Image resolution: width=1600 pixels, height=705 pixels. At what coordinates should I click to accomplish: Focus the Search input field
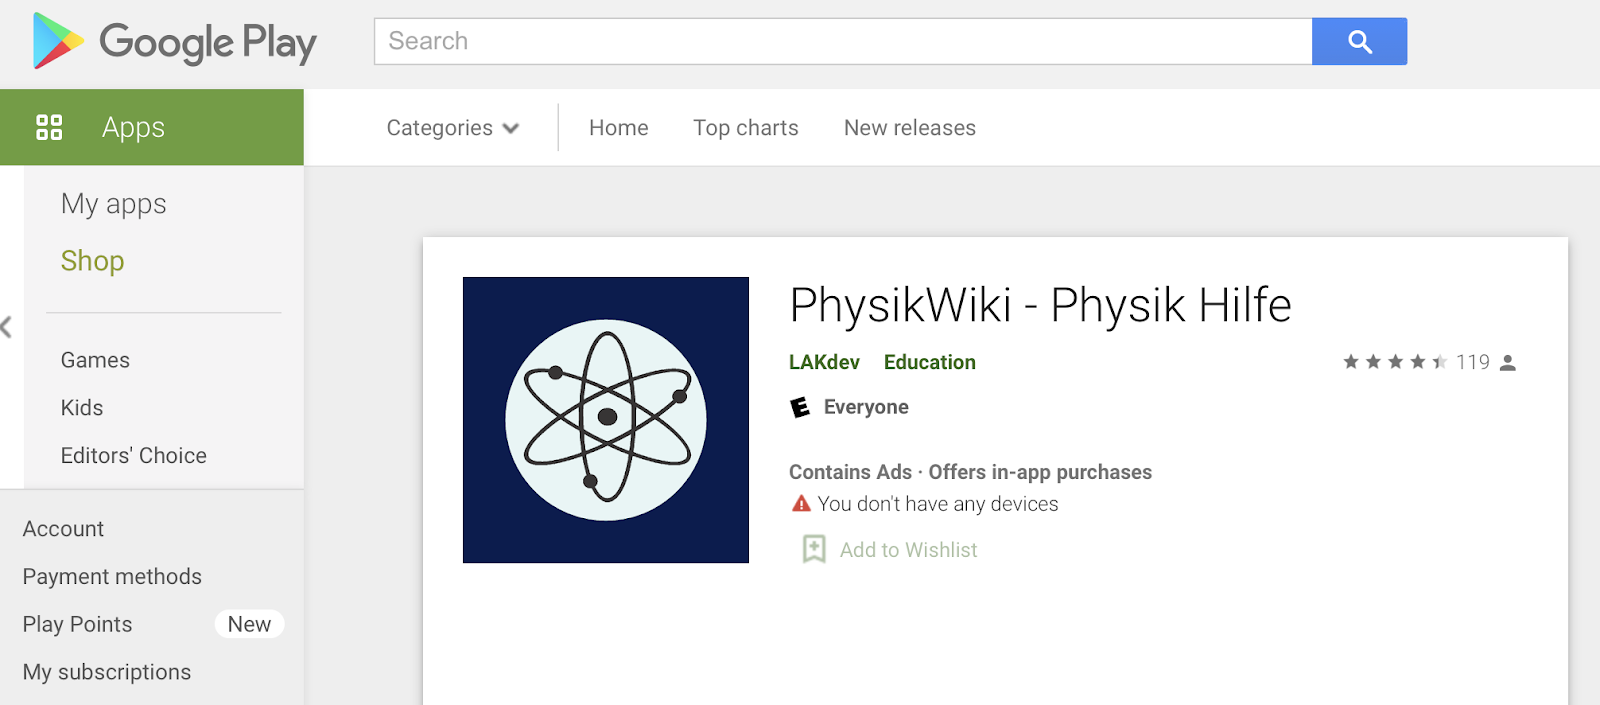click(843, 41)
